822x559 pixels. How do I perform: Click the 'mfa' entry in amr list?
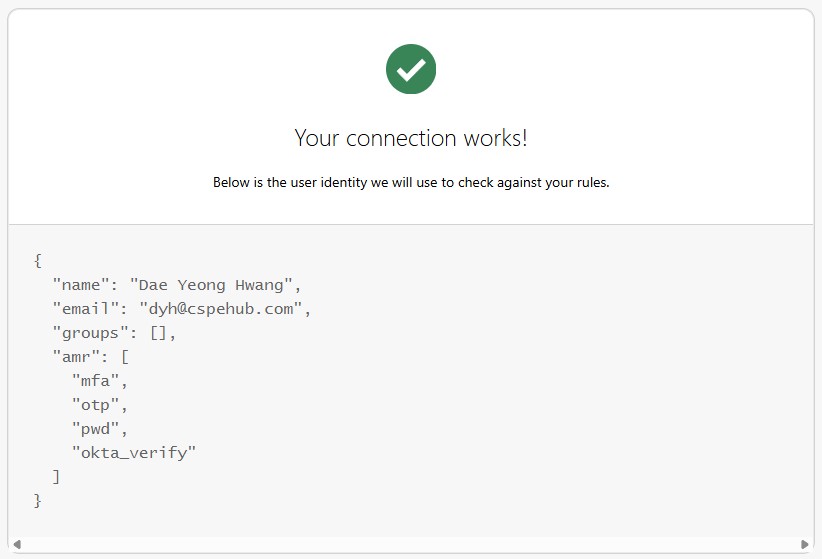click(95, 381)
